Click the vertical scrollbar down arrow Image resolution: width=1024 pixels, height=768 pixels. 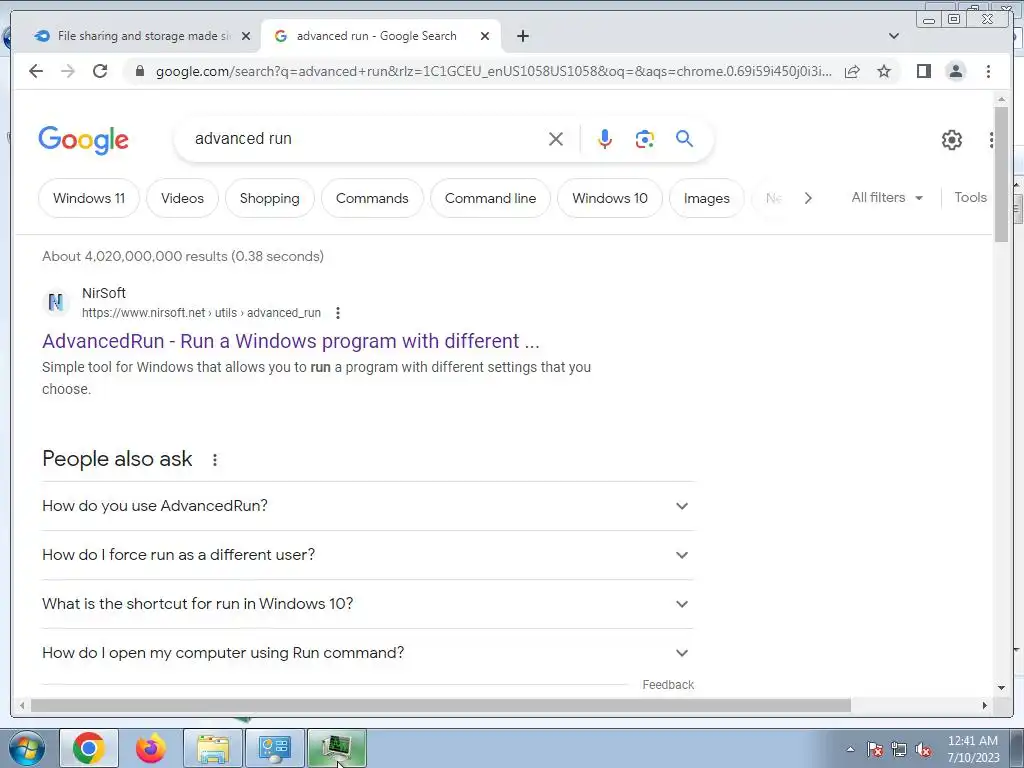click(x=1002, y=688)
